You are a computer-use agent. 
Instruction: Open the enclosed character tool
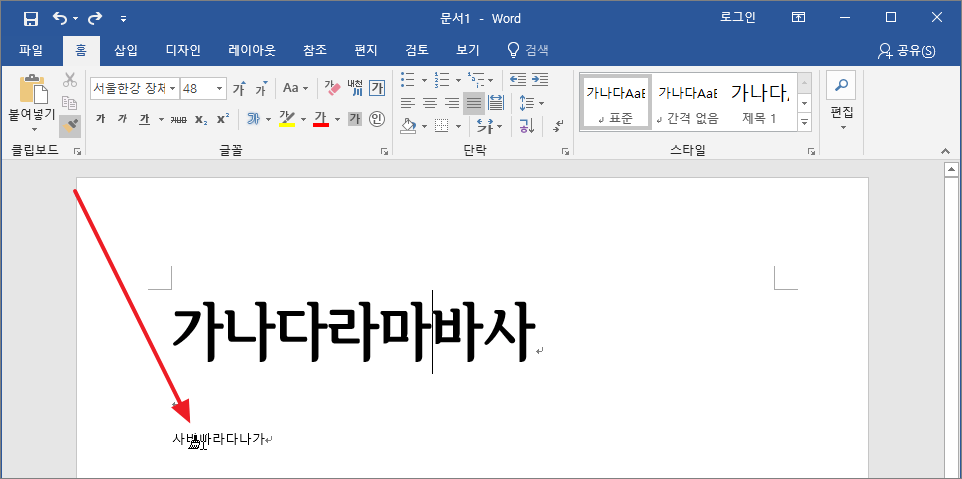click(x=377, y=119)
